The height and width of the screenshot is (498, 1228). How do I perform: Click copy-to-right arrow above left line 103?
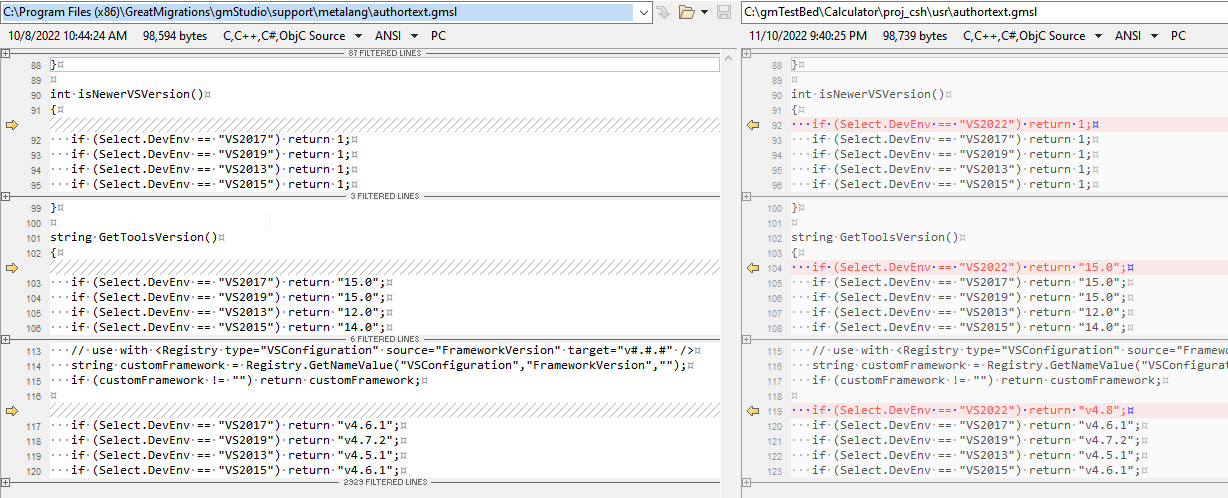point(12,268)
